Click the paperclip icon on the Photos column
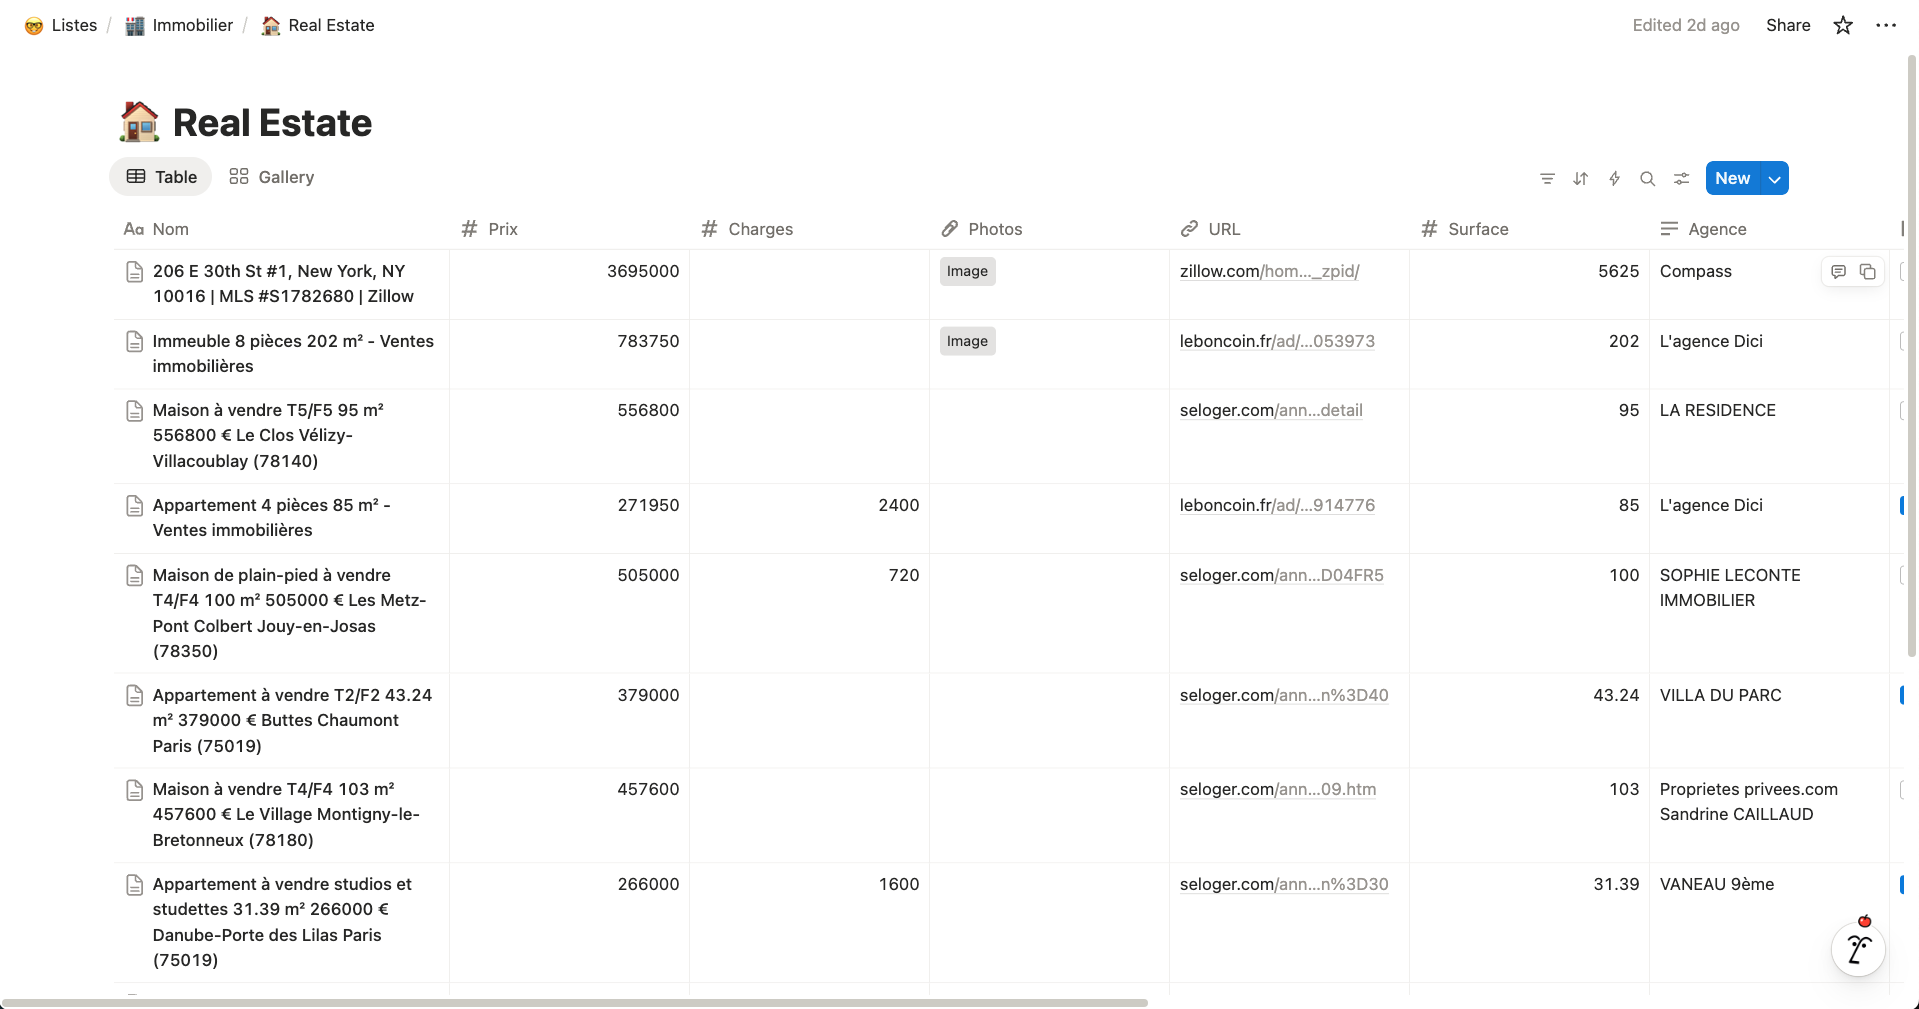This screenshot has height=1009, width=1919. point(949,229)
